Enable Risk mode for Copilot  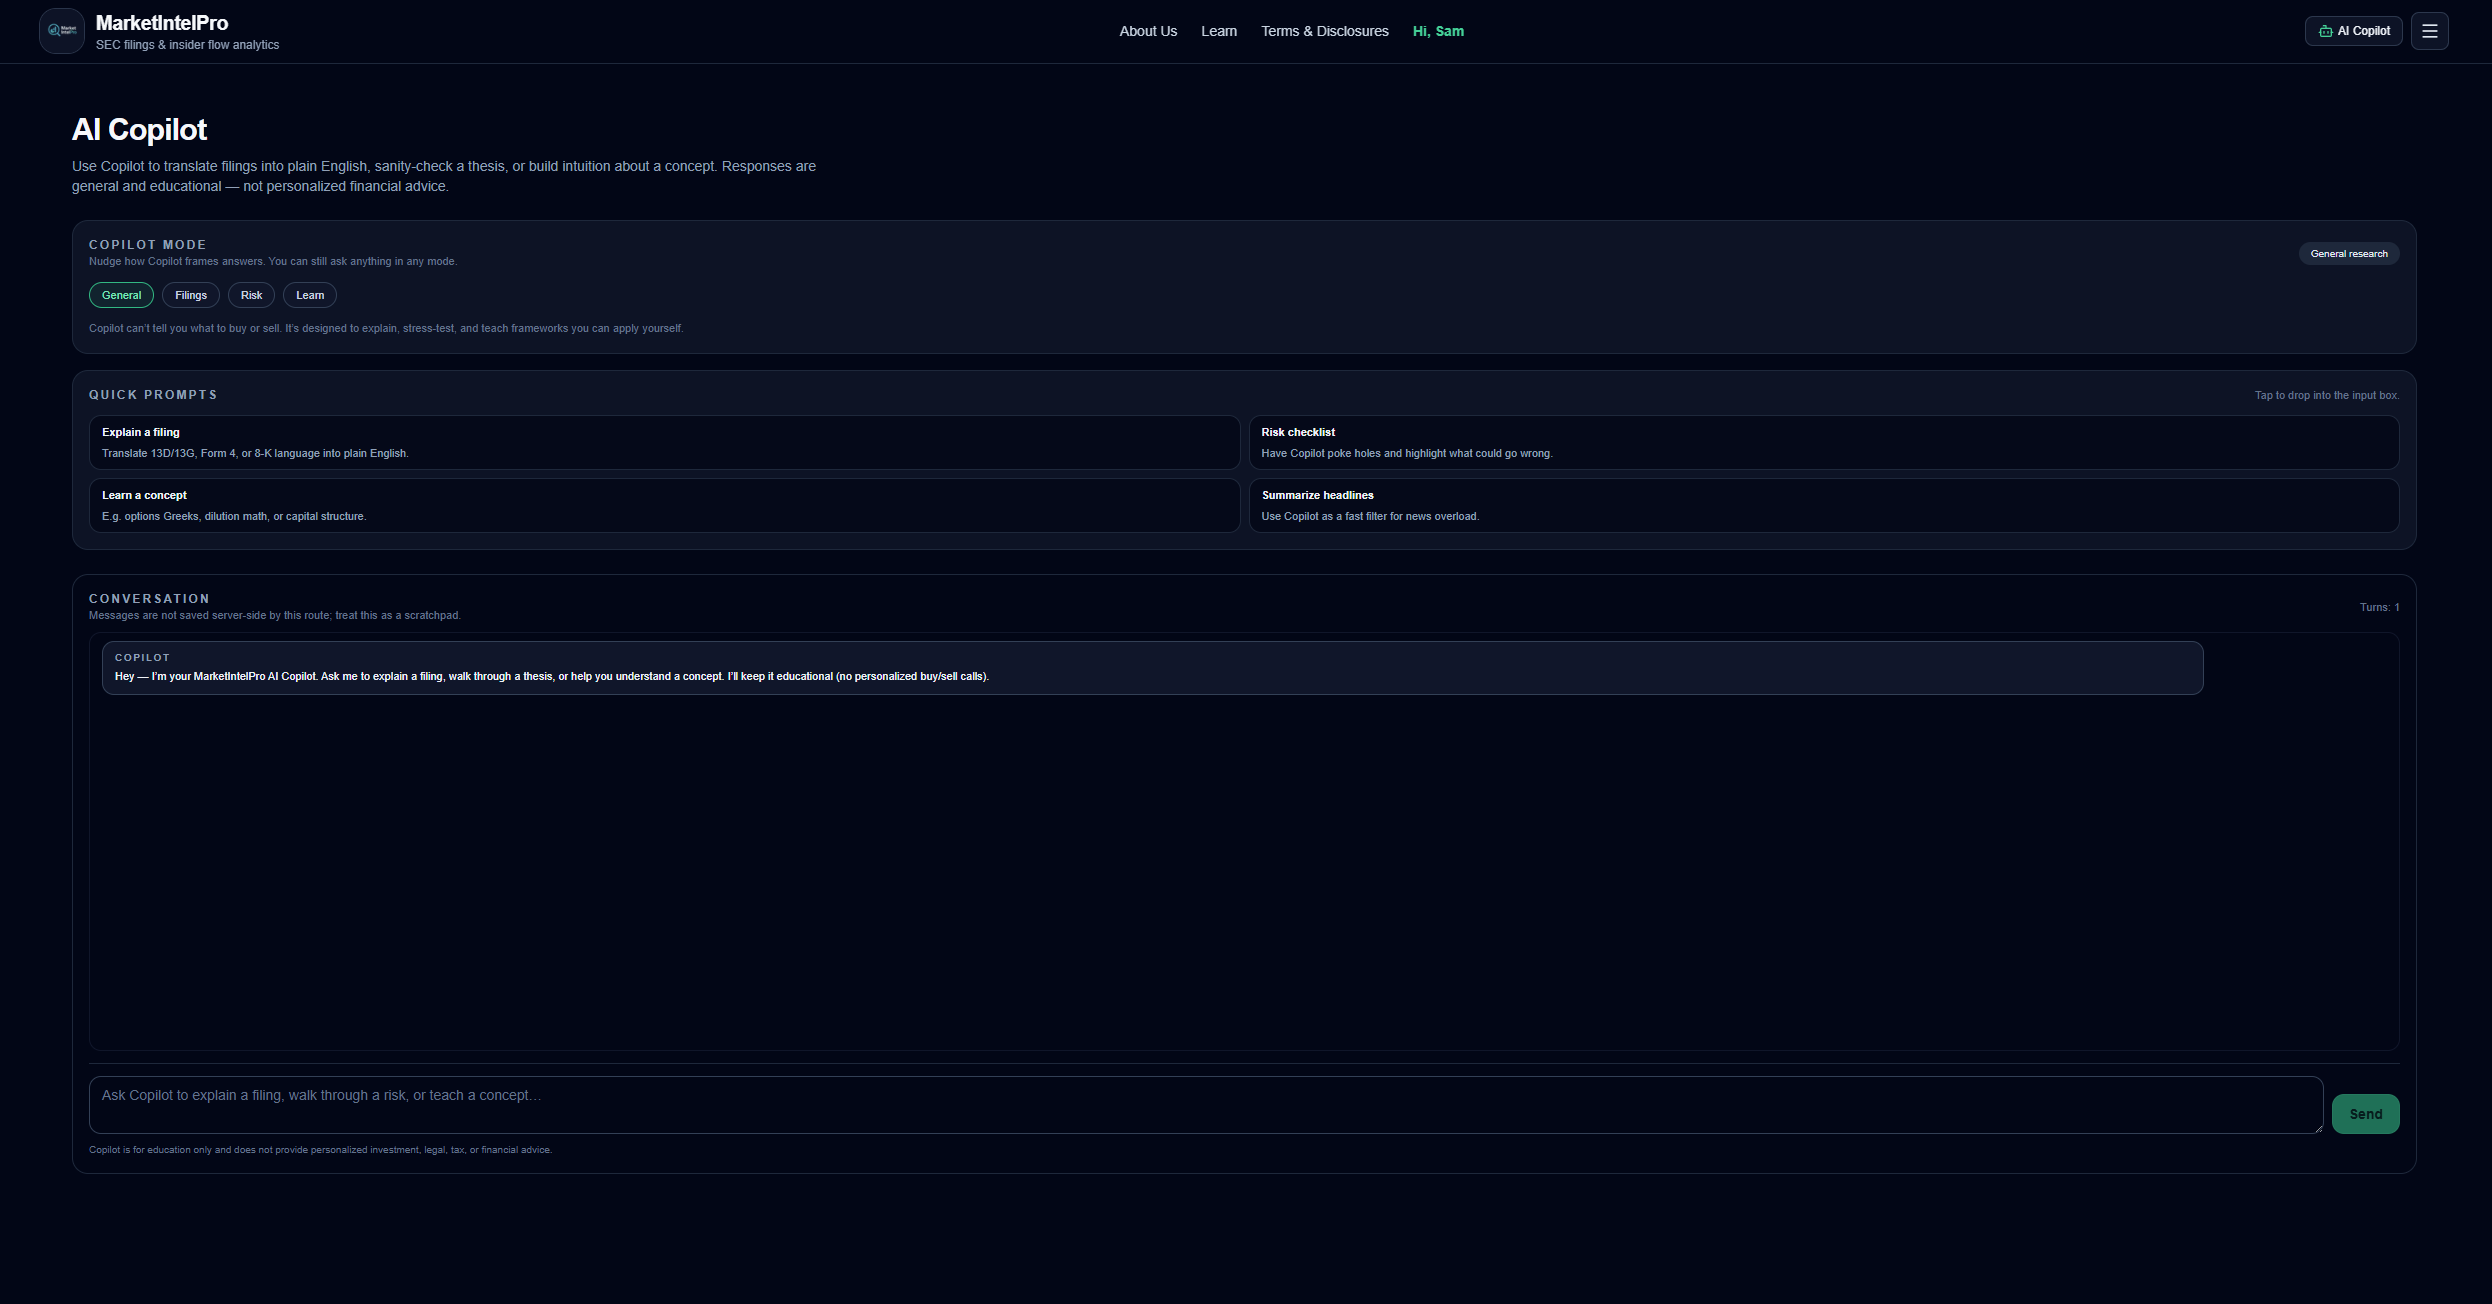click(x=250, y=295)
